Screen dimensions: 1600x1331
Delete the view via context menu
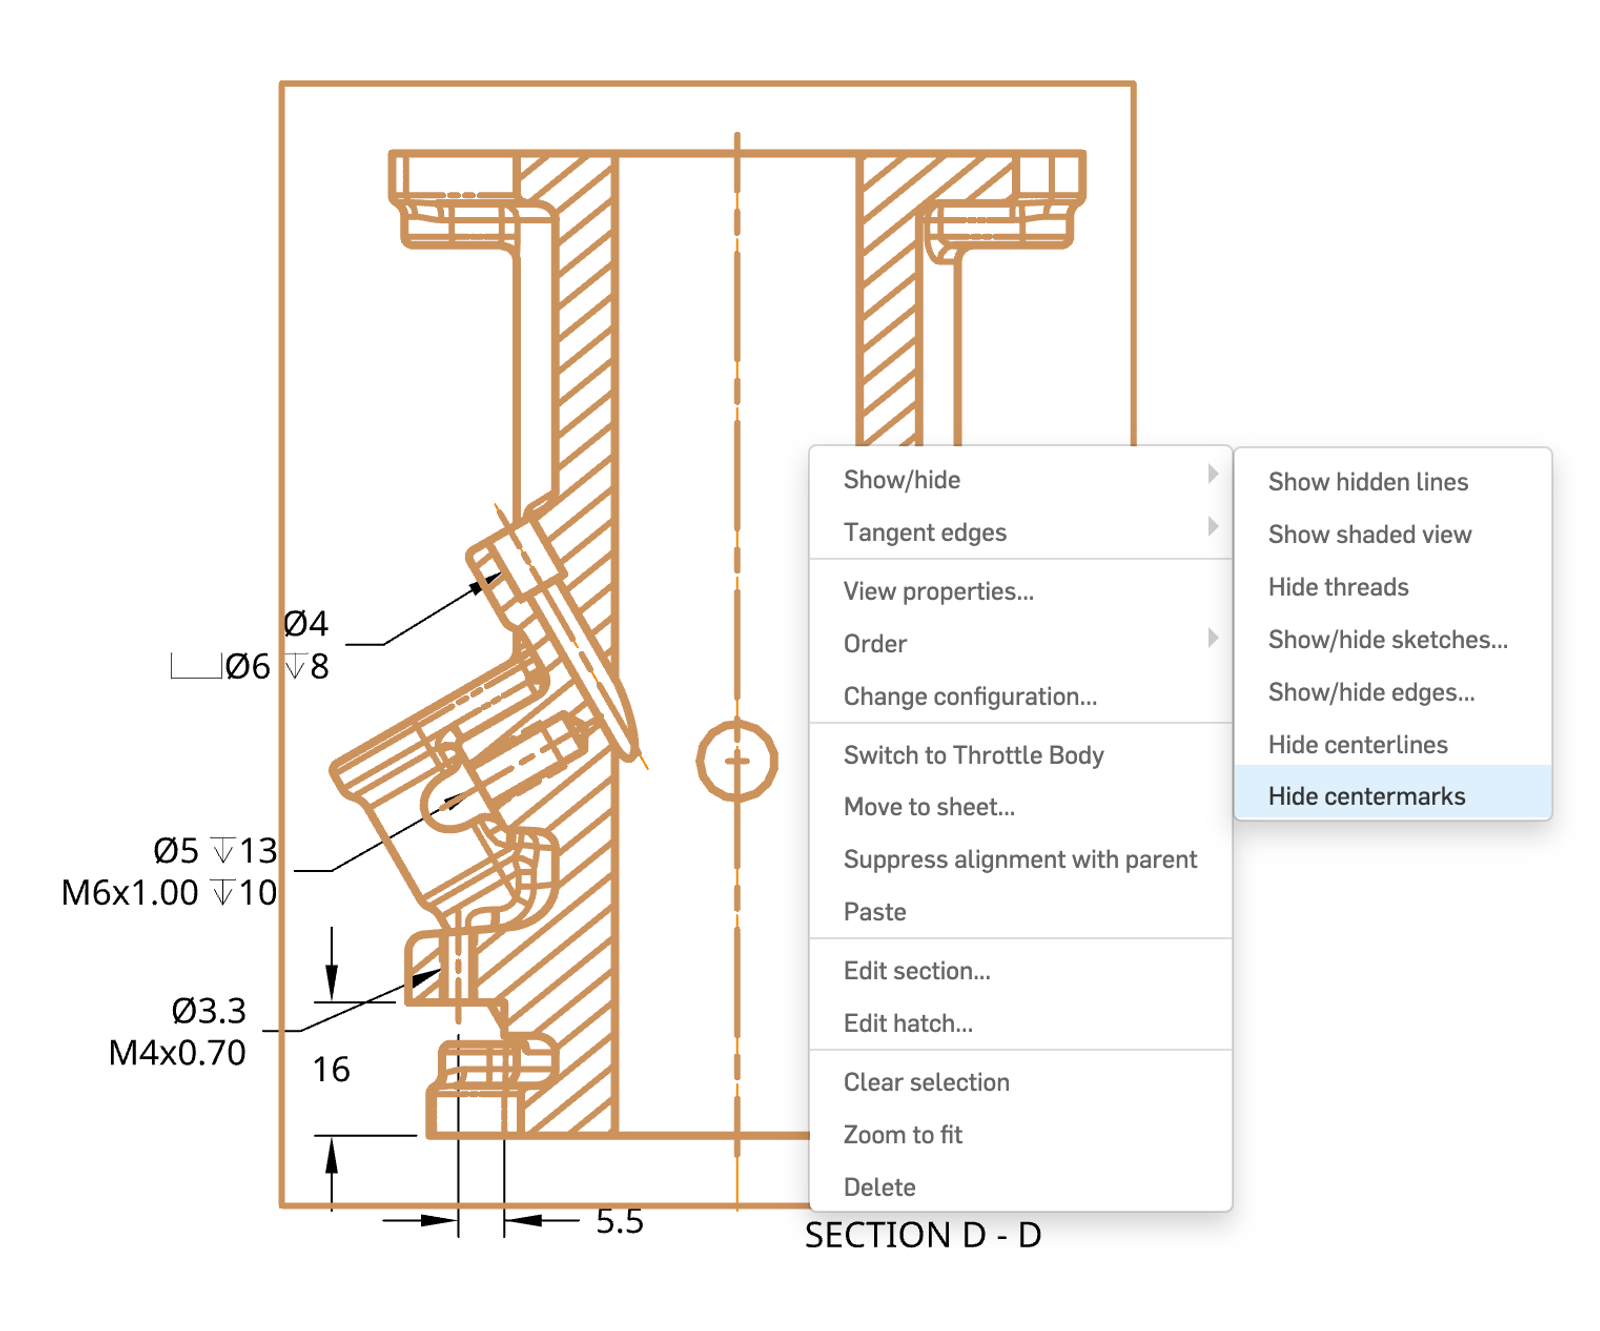coord(879,1187)
